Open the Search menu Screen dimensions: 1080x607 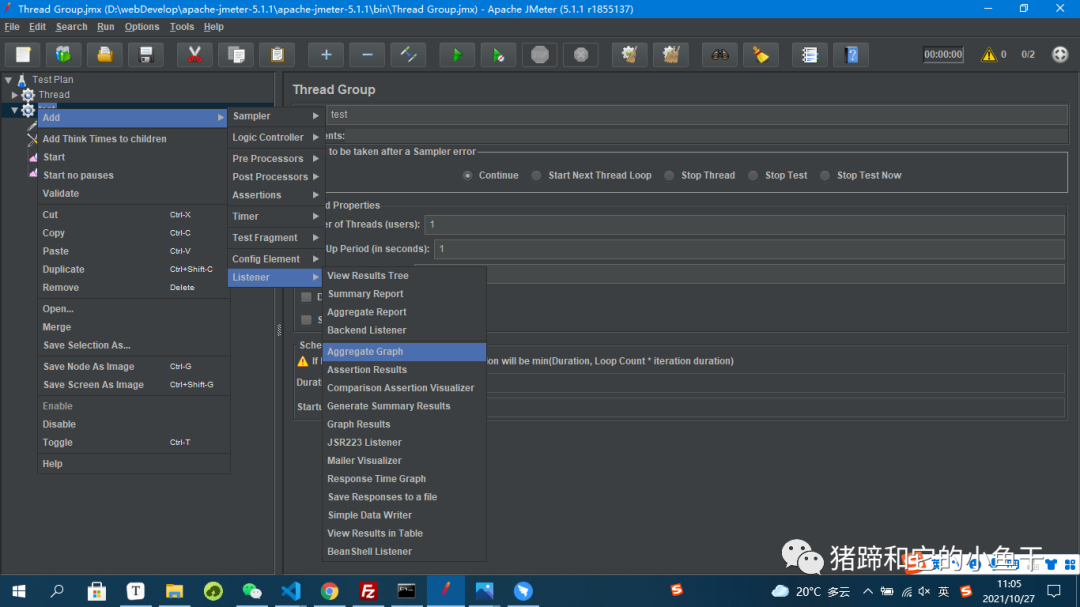tap(72, 27)
